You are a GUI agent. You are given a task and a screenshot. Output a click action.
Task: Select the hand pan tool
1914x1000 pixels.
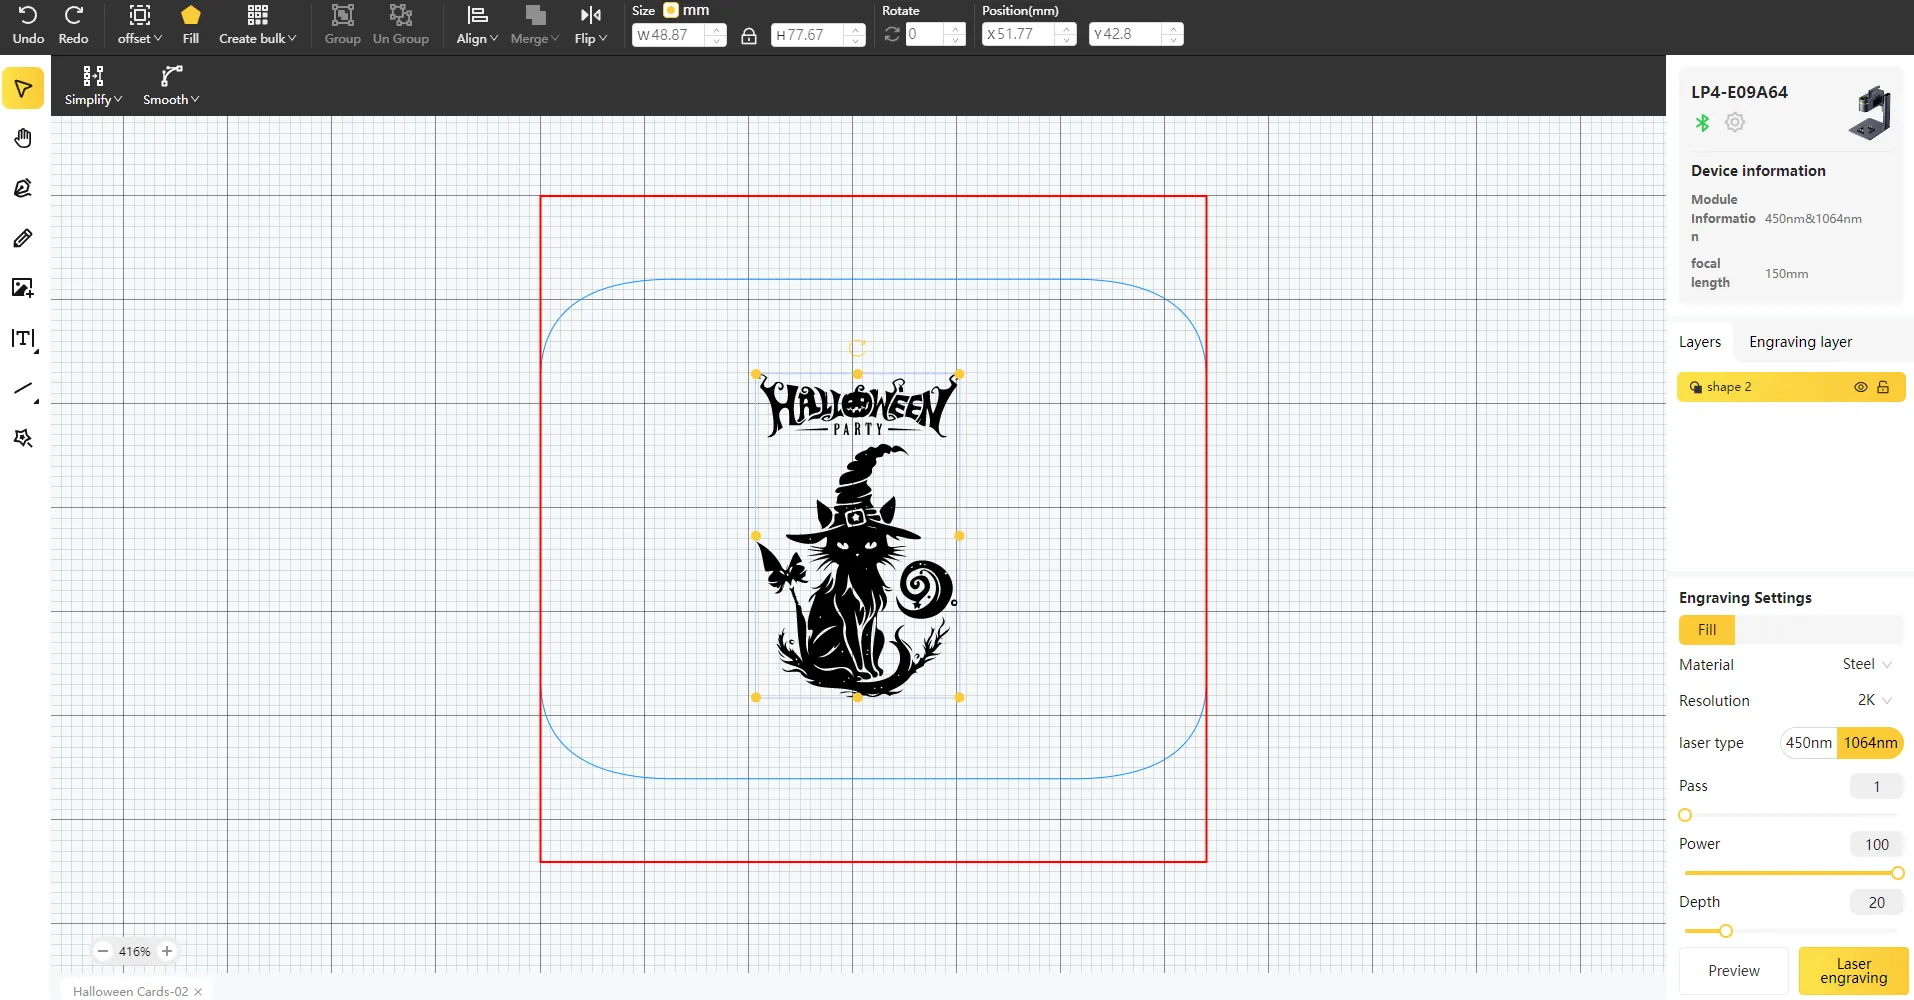tap(23, 138)
